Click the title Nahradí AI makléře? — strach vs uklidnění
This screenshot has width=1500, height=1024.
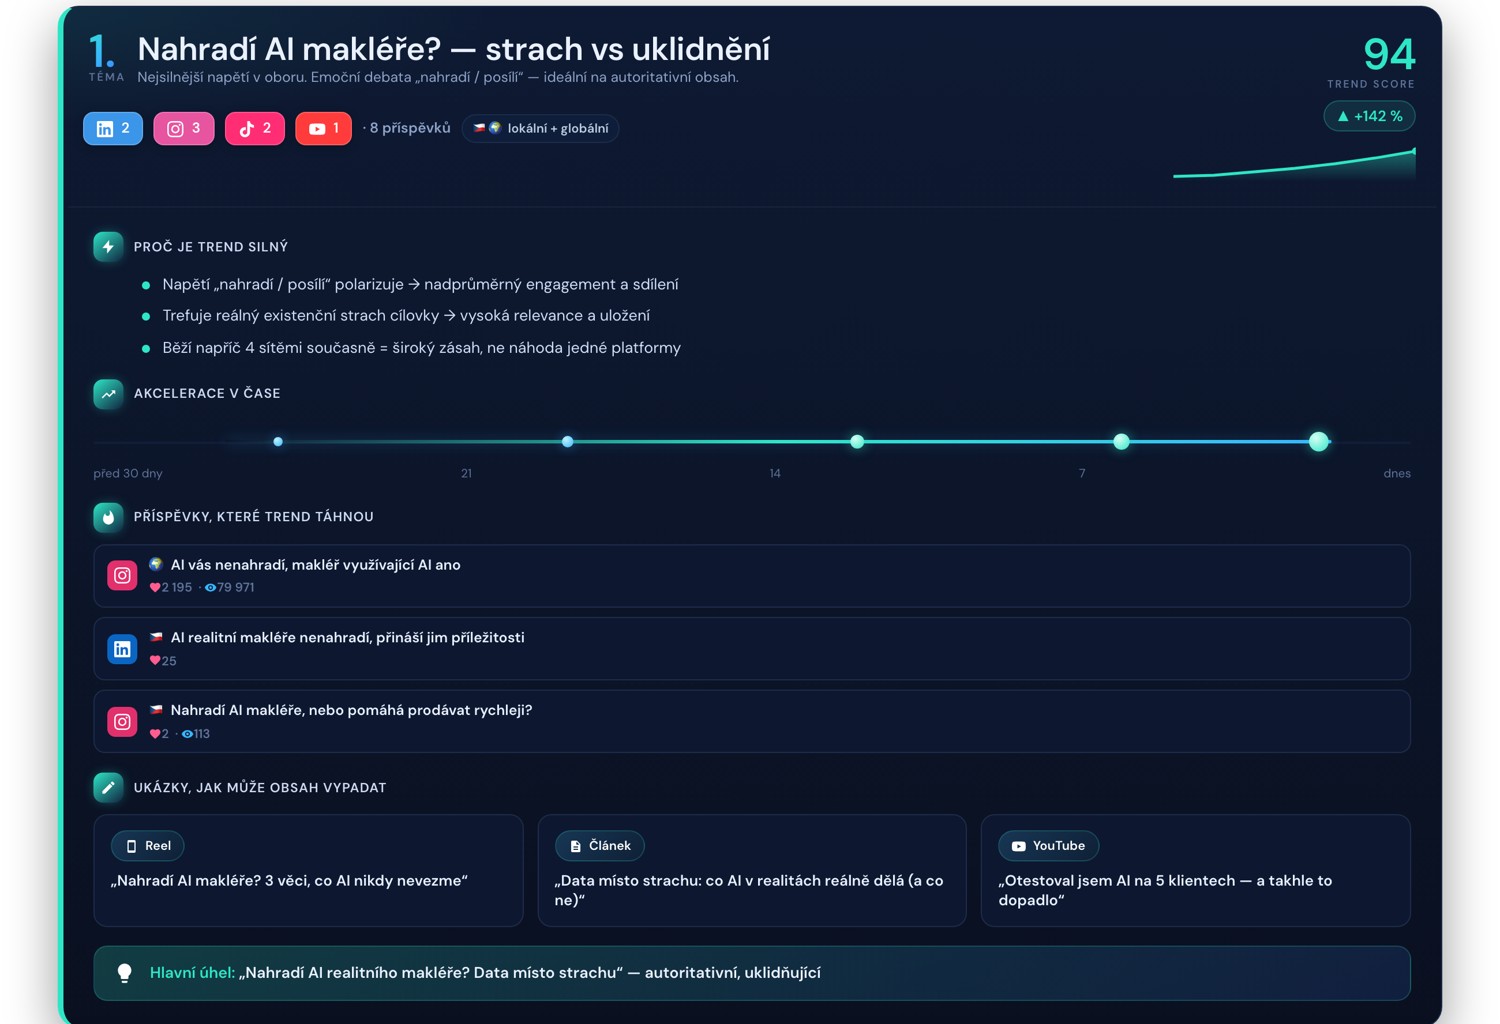[x=453, y=49]
